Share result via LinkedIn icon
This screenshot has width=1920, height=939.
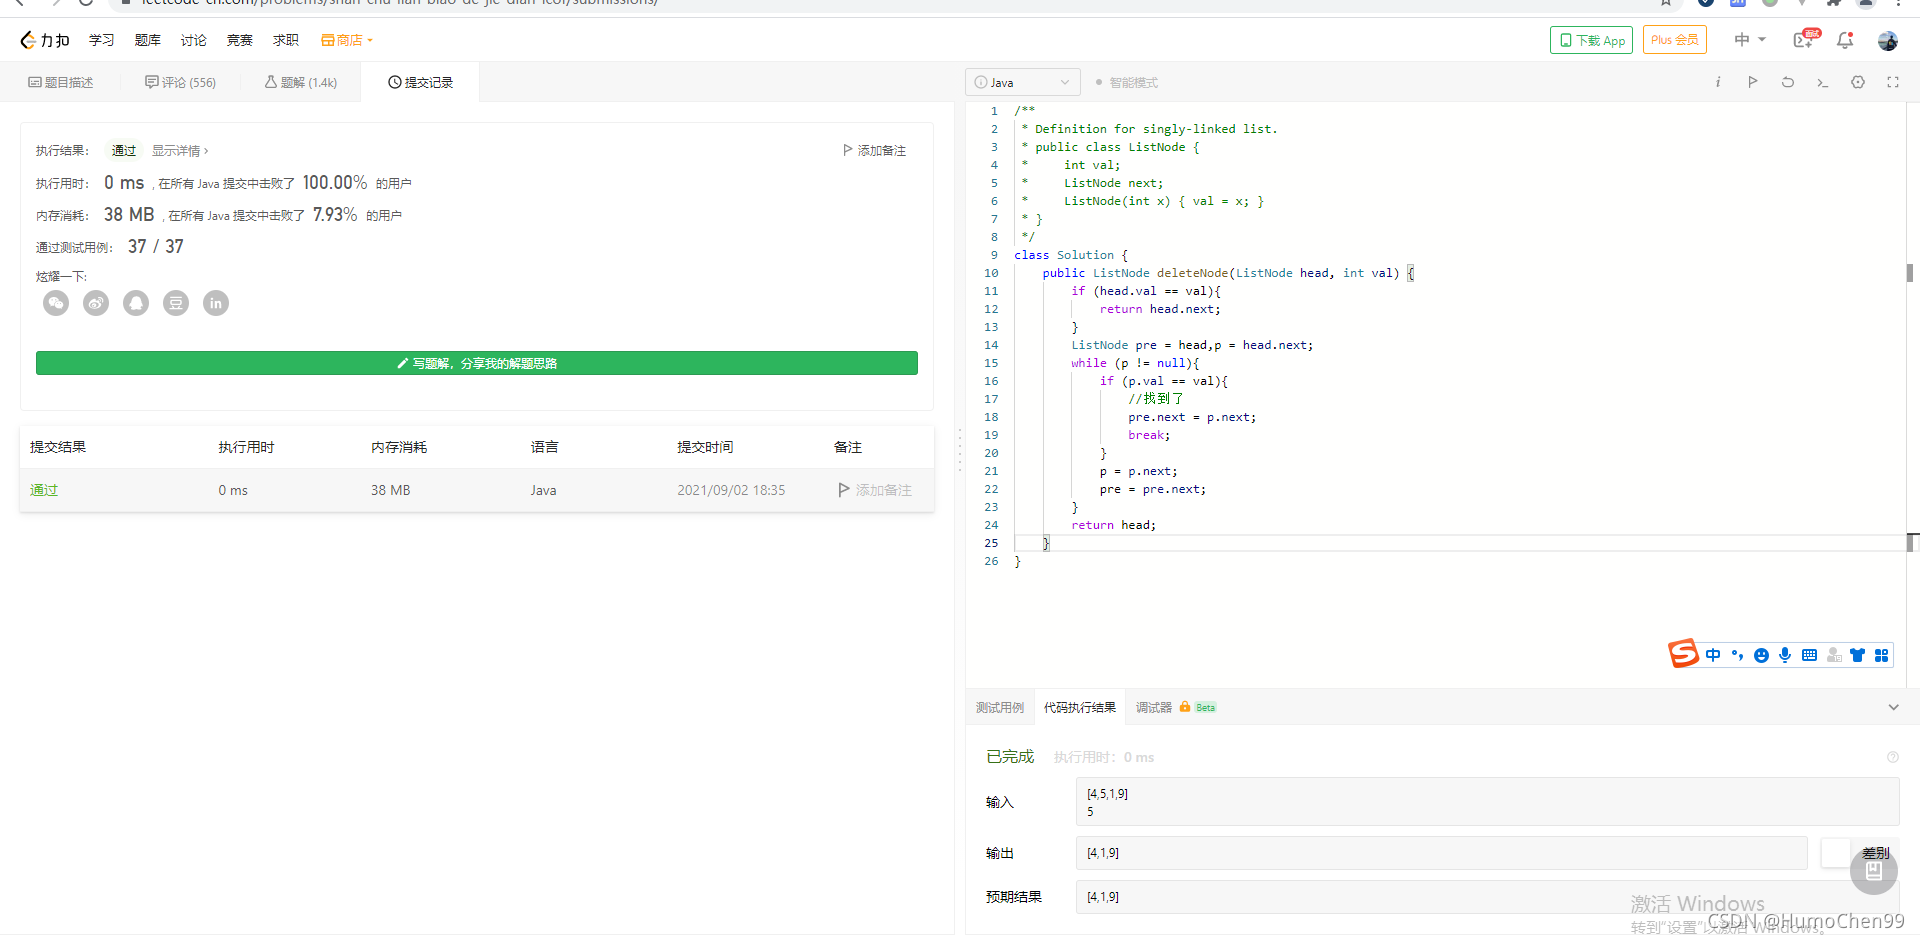point(216,303)
